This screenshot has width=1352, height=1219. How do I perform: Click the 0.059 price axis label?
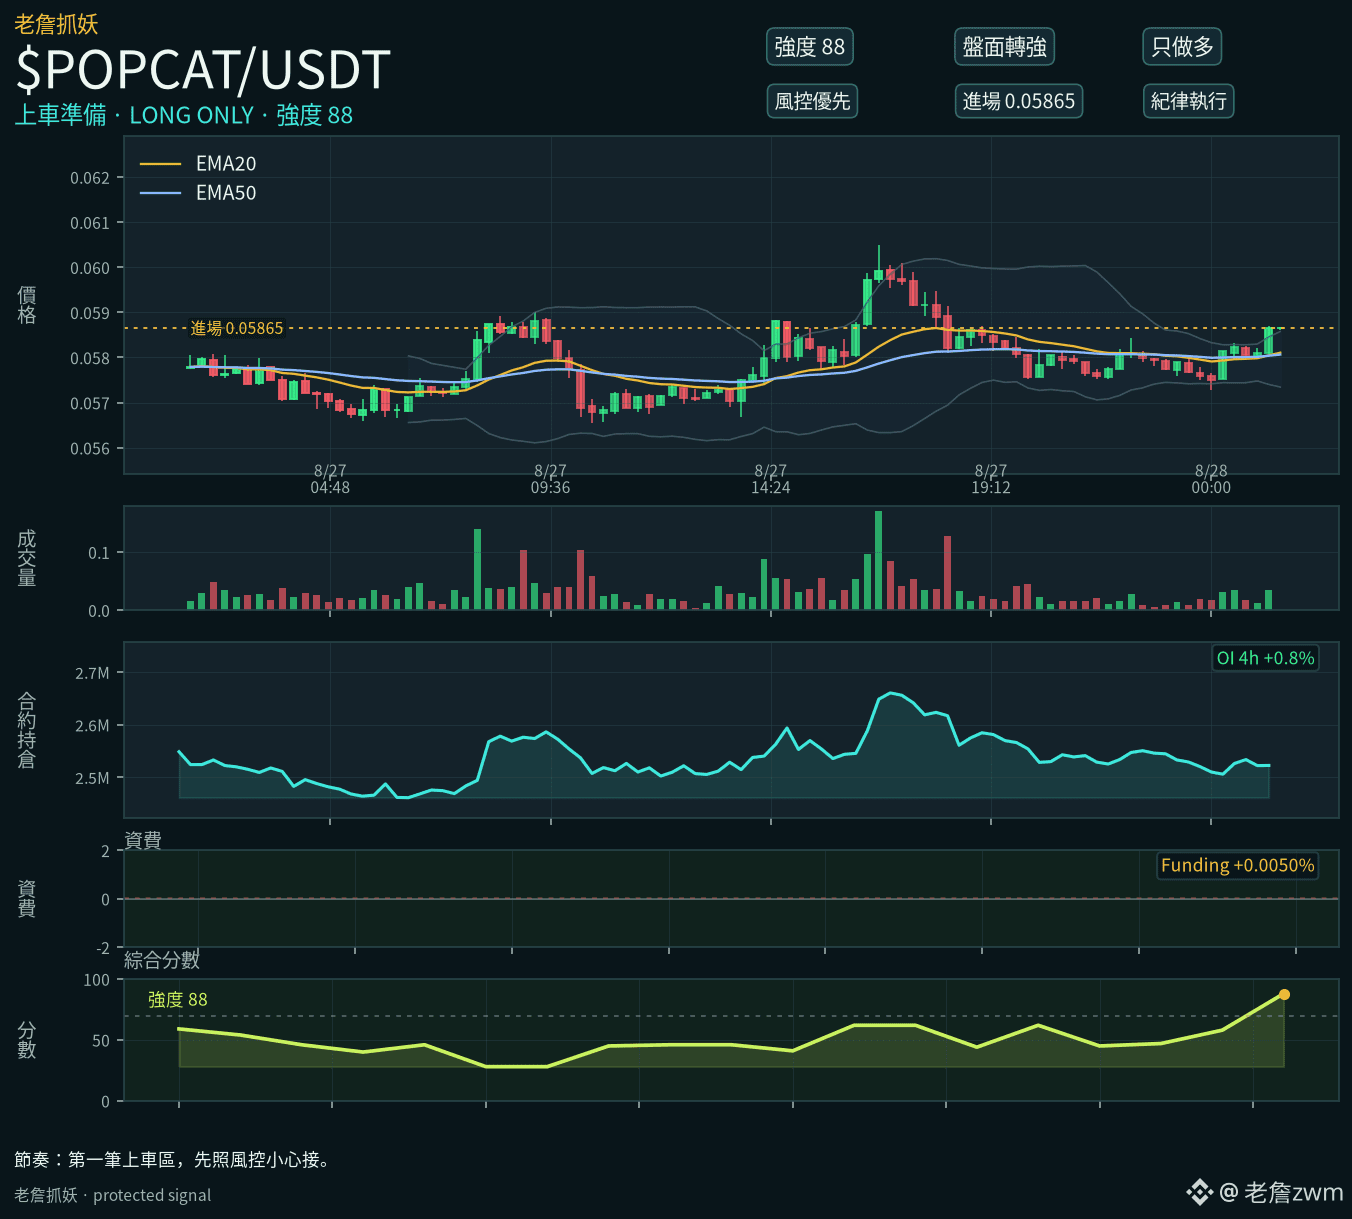pyautogui.click(x=90, y=313)
